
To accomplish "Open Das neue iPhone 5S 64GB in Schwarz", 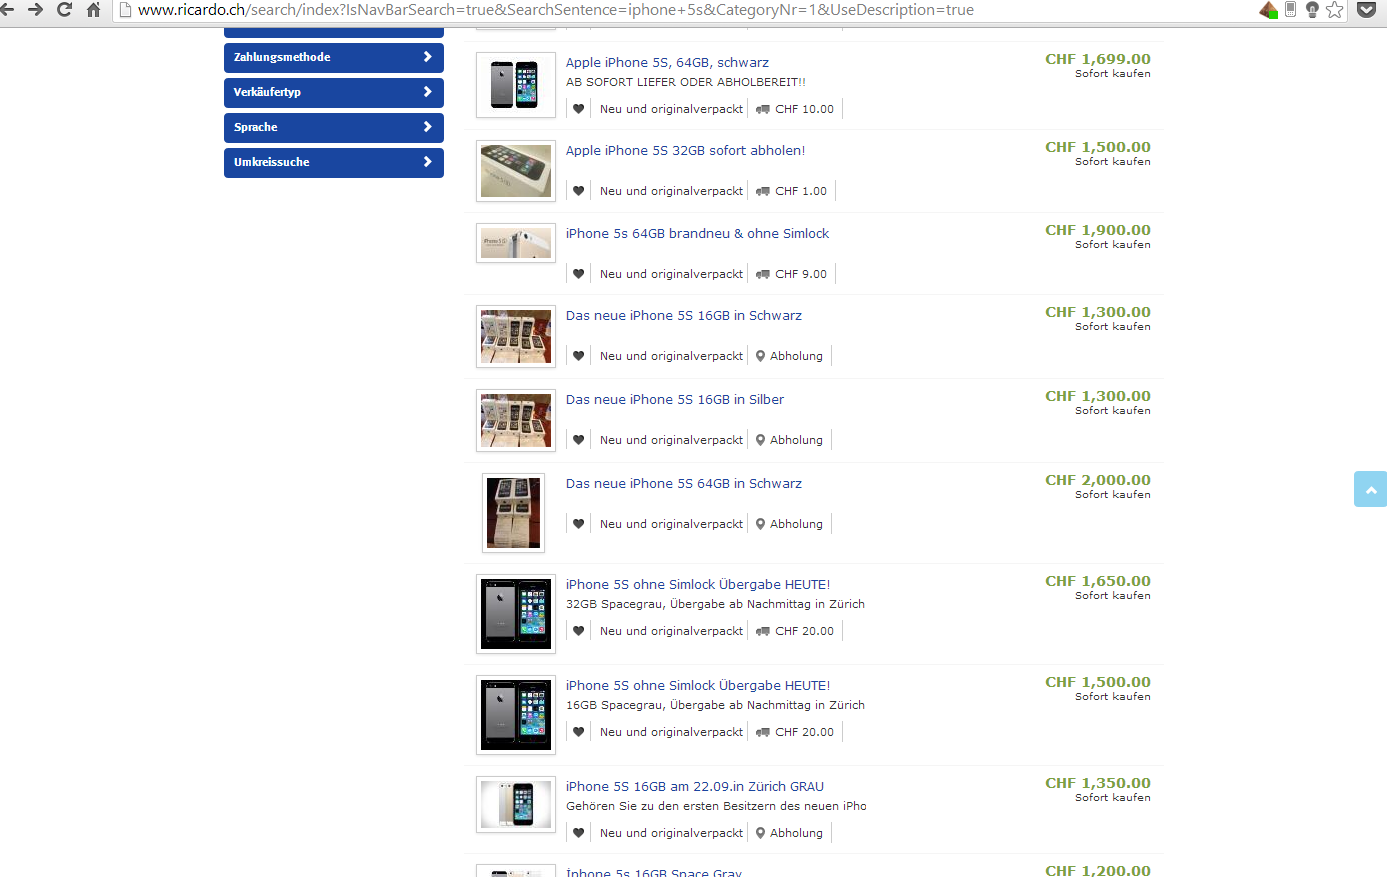I will 684,483.
